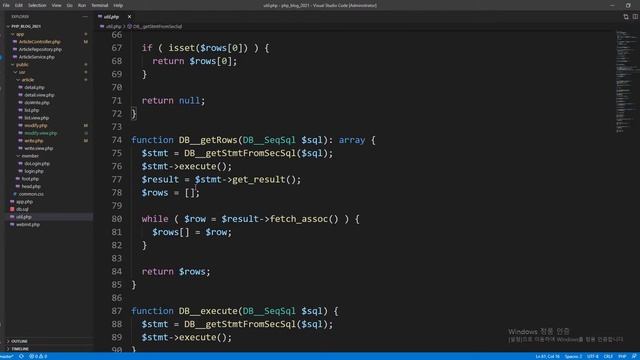
Task: Open ArticleRepository.php in Explorer
Action: (40, 49)
